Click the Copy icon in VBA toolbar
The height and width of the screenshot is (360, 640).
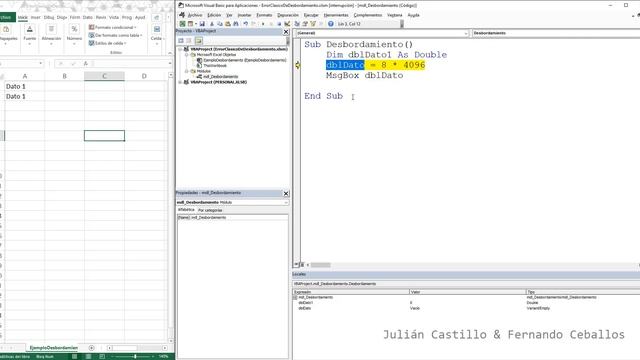(220, 24)
